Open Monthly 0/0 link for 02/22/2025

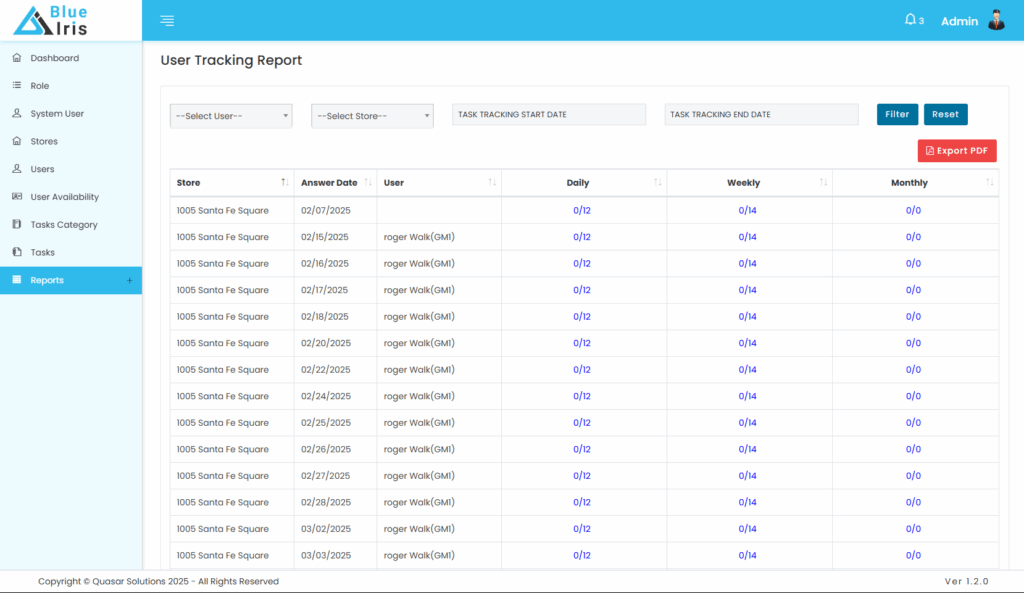(x=913, y=370)
